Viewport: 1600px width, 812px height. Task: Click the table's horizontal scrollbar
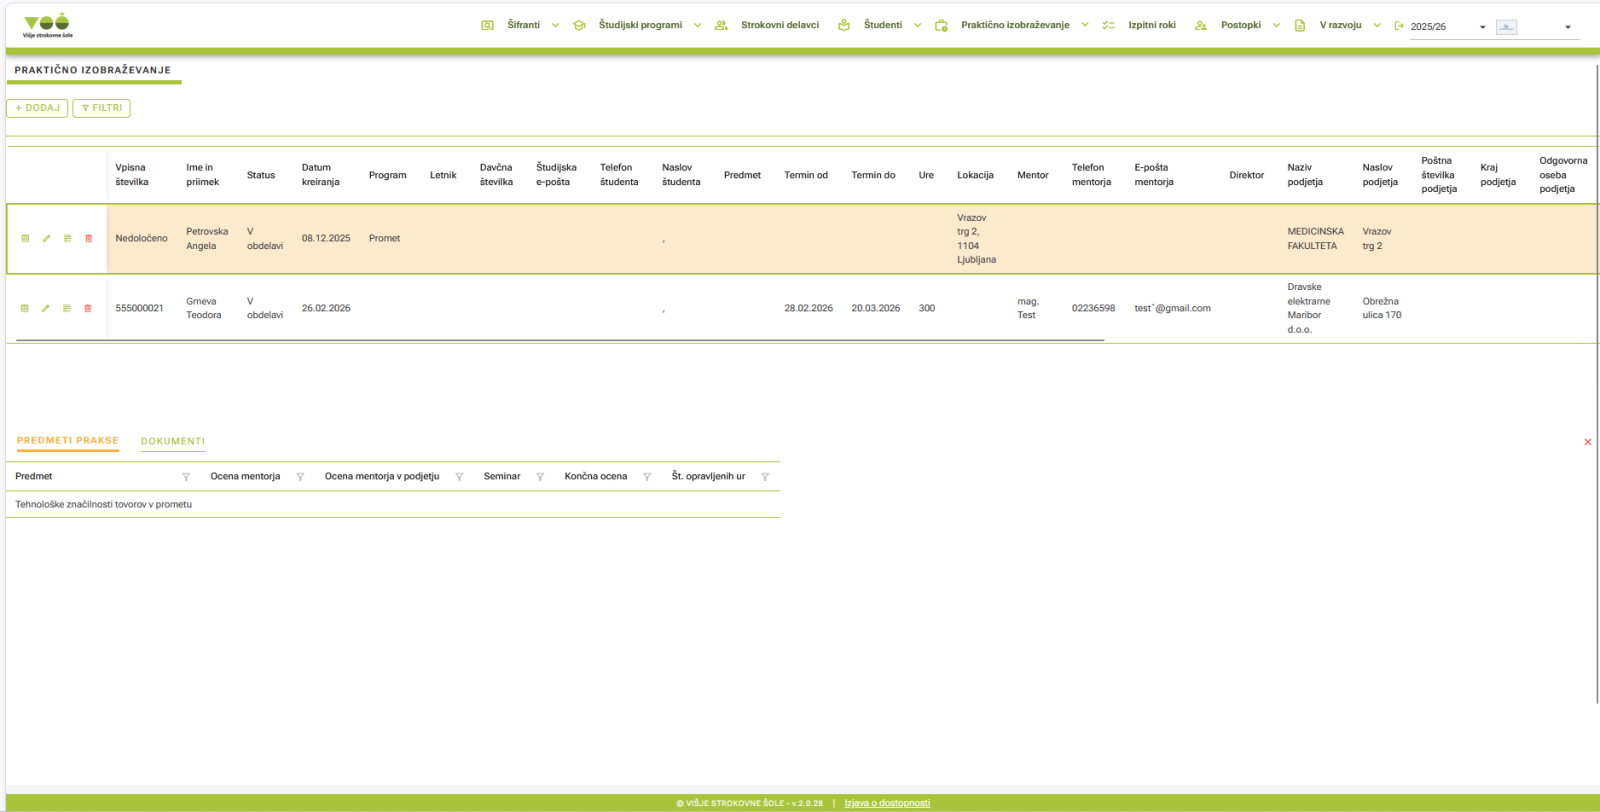pyautogui.click(x=560, y=341)
